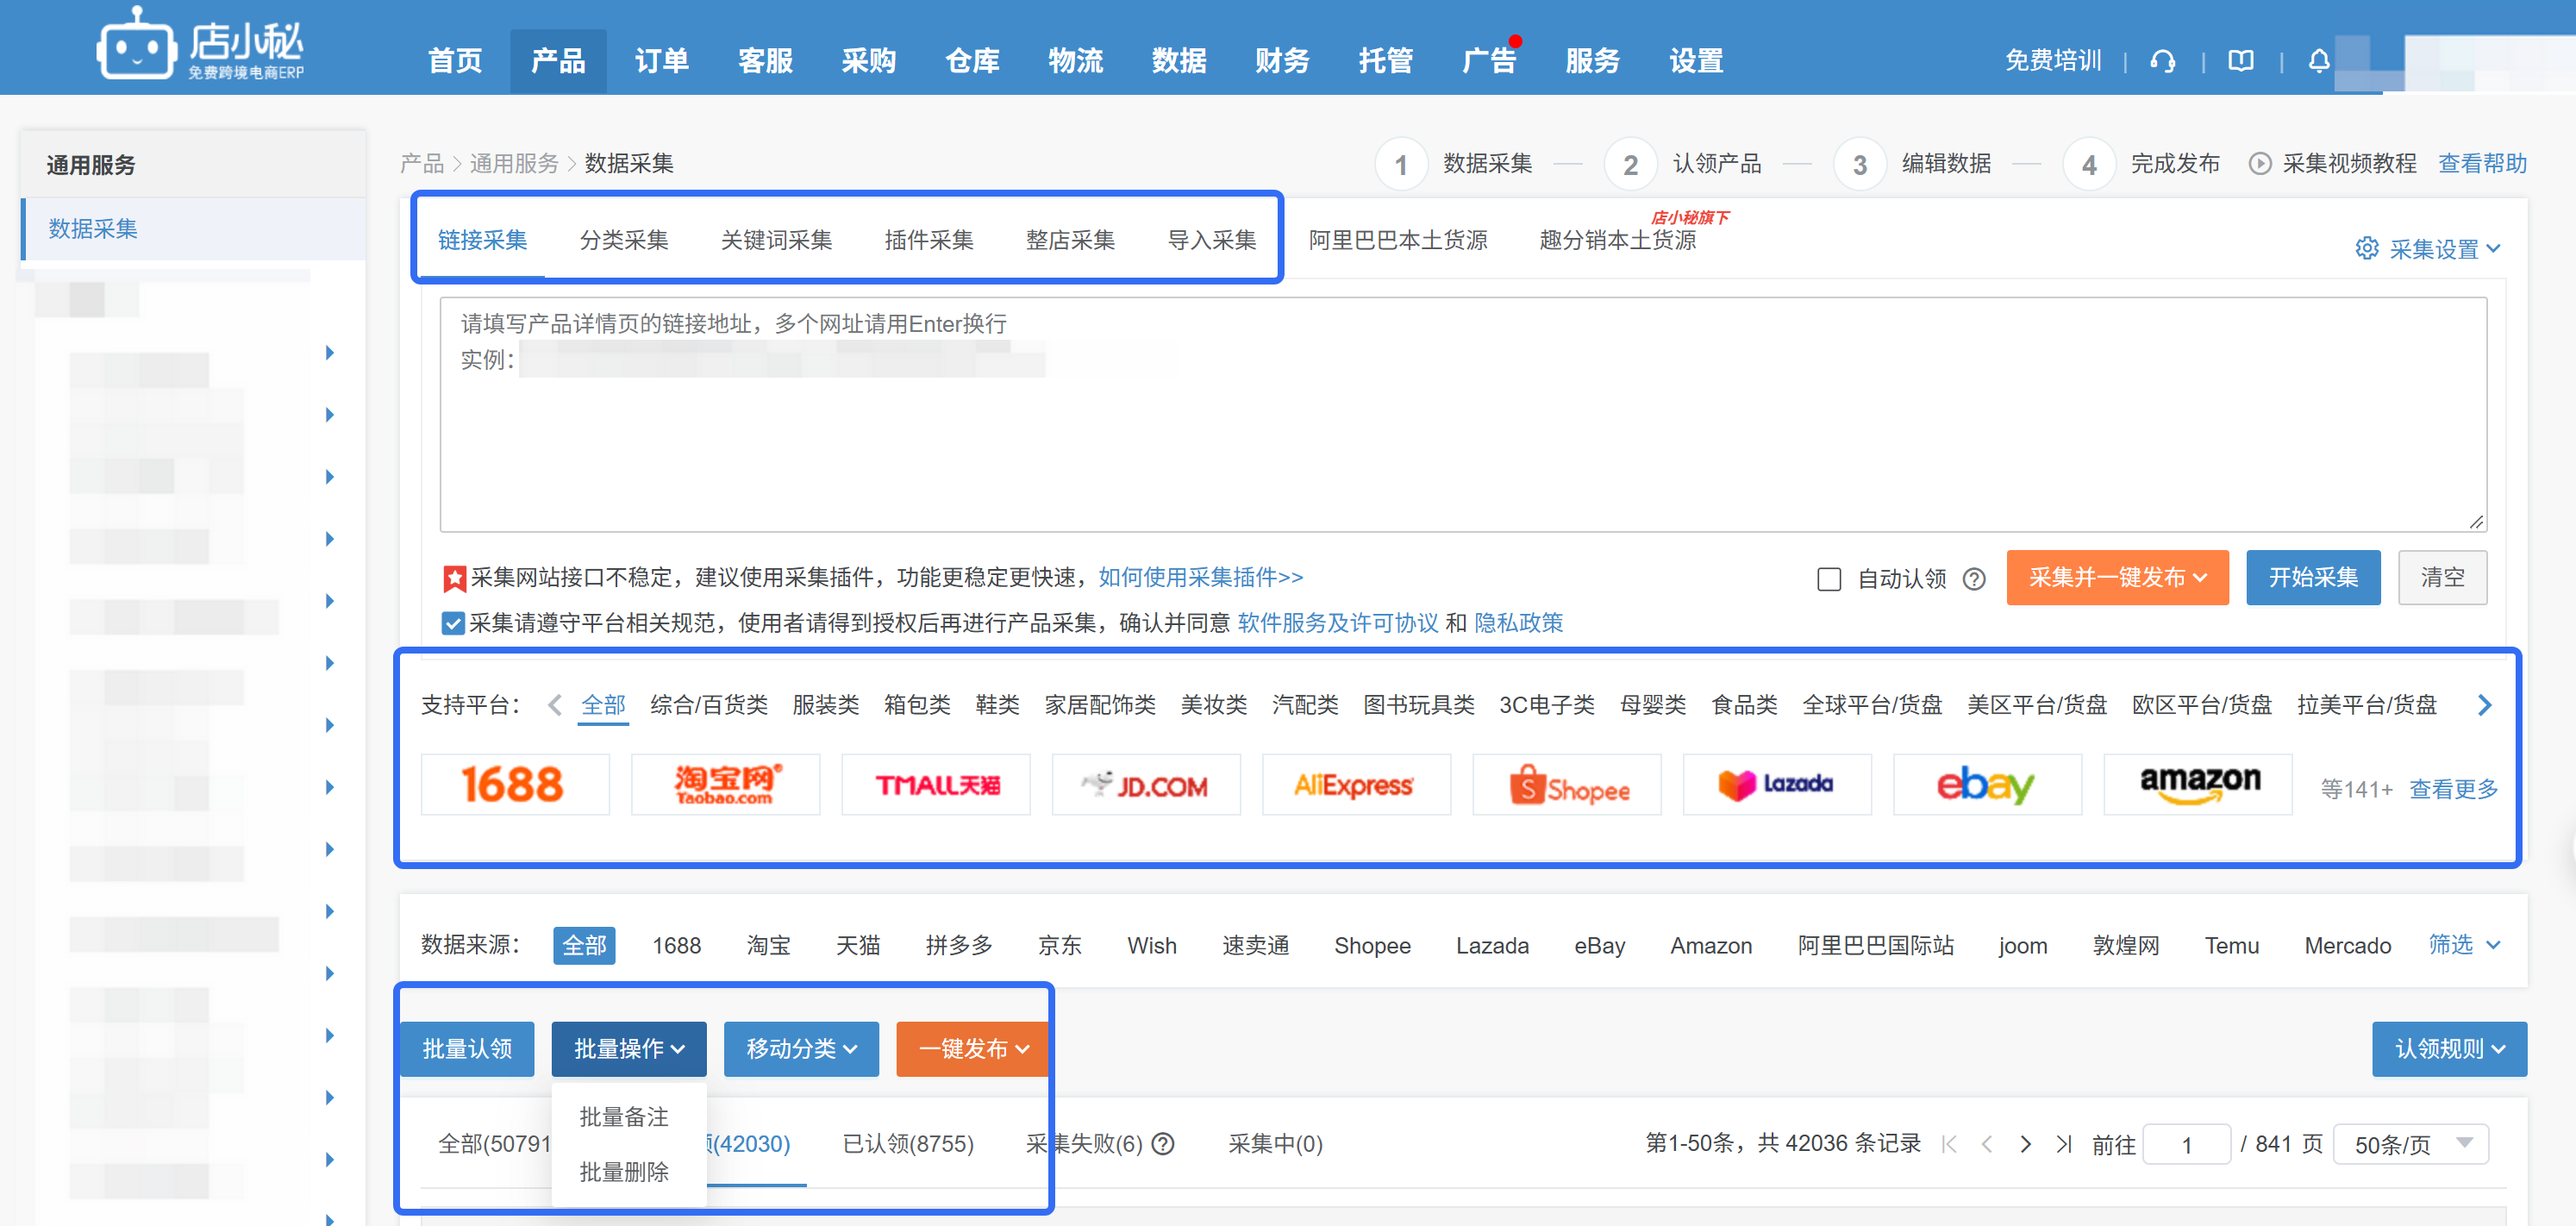
Task: Open the 50条/页 page size selector
Action: pyautogui.click(x=2410, y=1144)
